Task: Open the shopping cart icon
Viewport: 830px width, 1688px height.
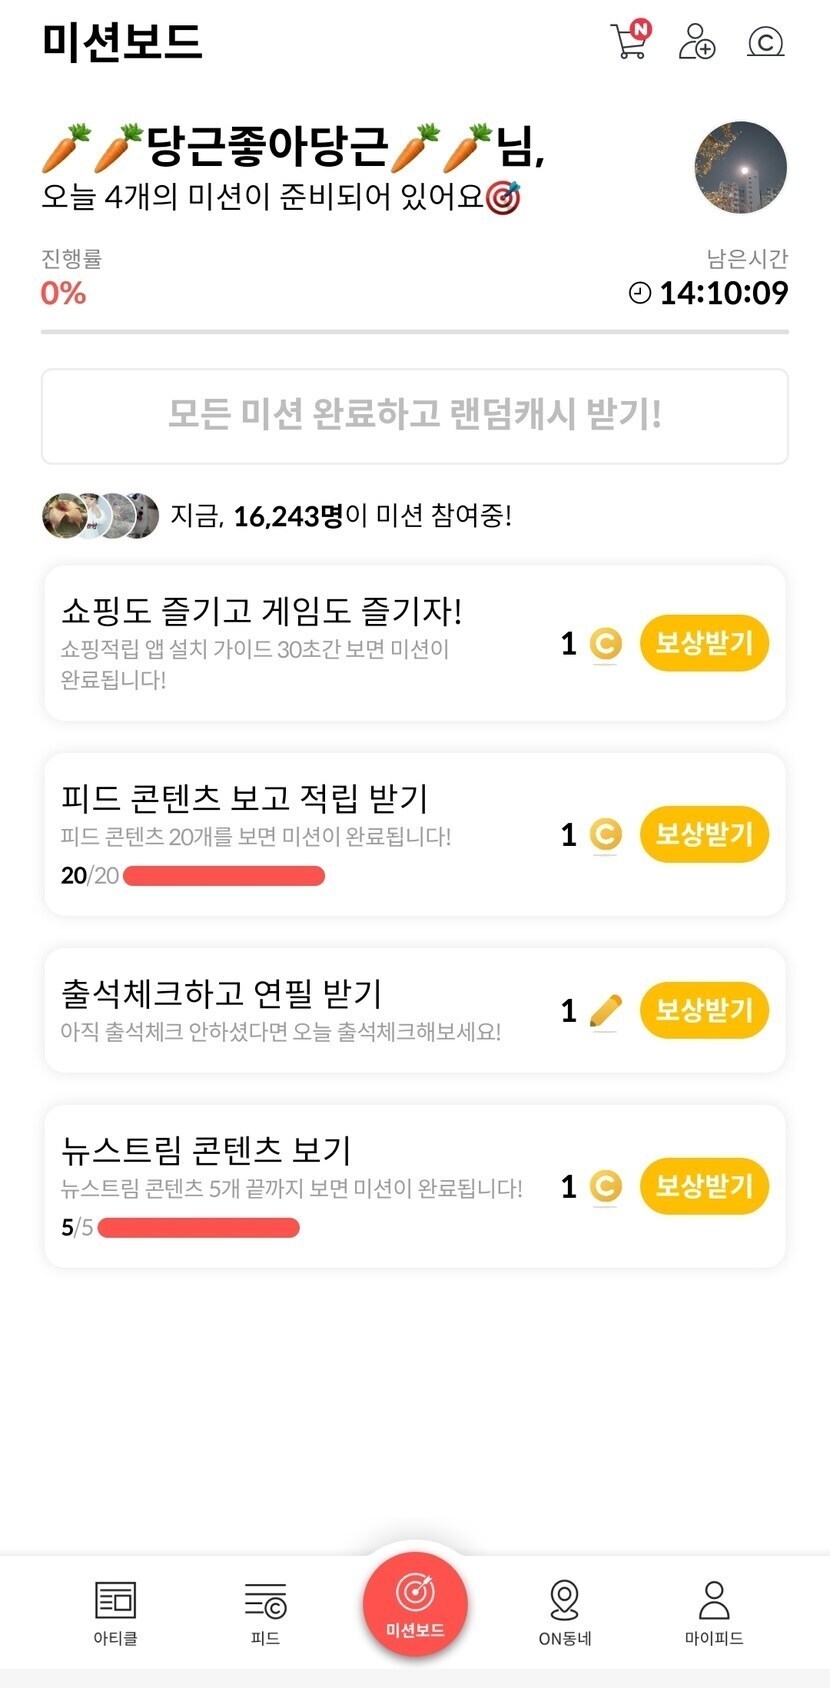Action: pyautogui.click(x=629, y=41)
